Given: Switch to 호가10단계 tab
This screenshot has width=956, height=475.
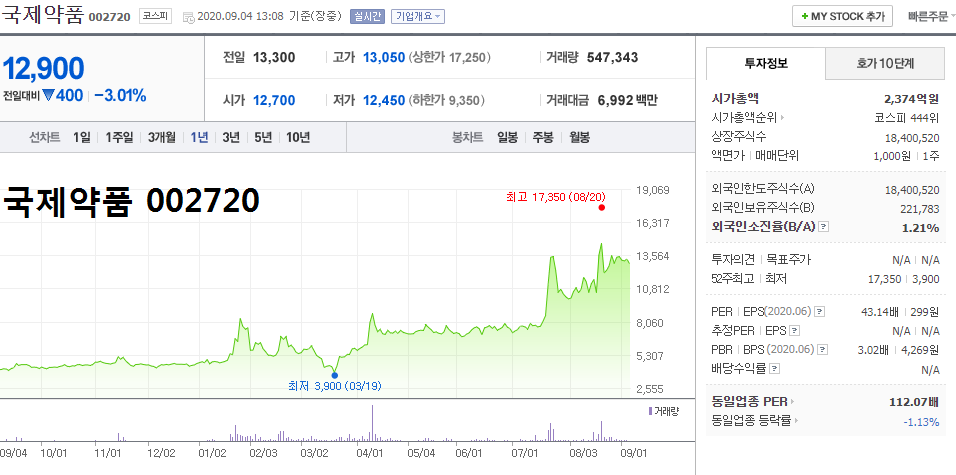Looking at the screenshot, I should [x=885, y=63].
